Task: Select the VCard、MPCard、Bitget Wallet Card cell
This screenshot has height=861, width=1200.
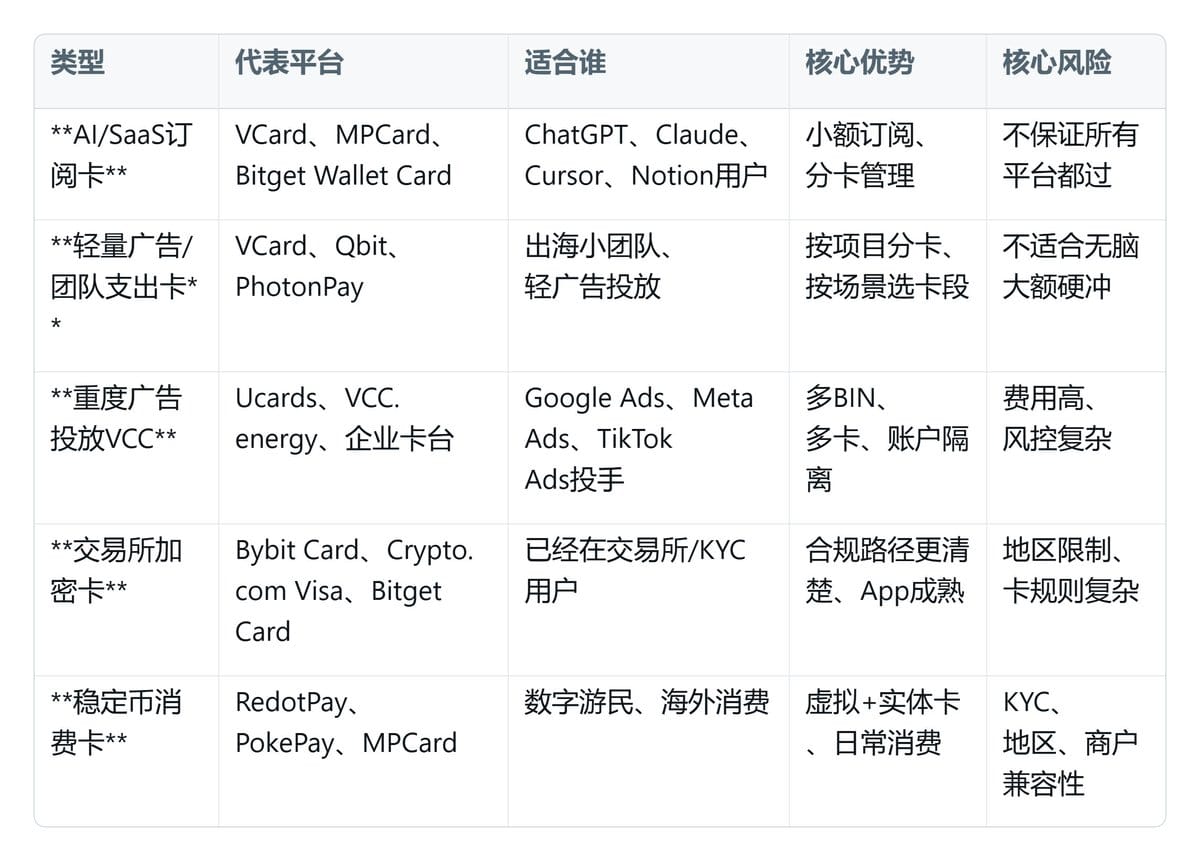Action: click(363, 165)
